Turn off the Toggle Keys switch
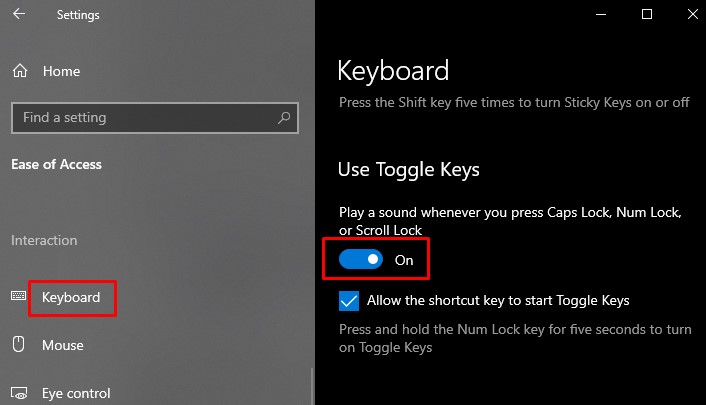 tap(361, 259)
